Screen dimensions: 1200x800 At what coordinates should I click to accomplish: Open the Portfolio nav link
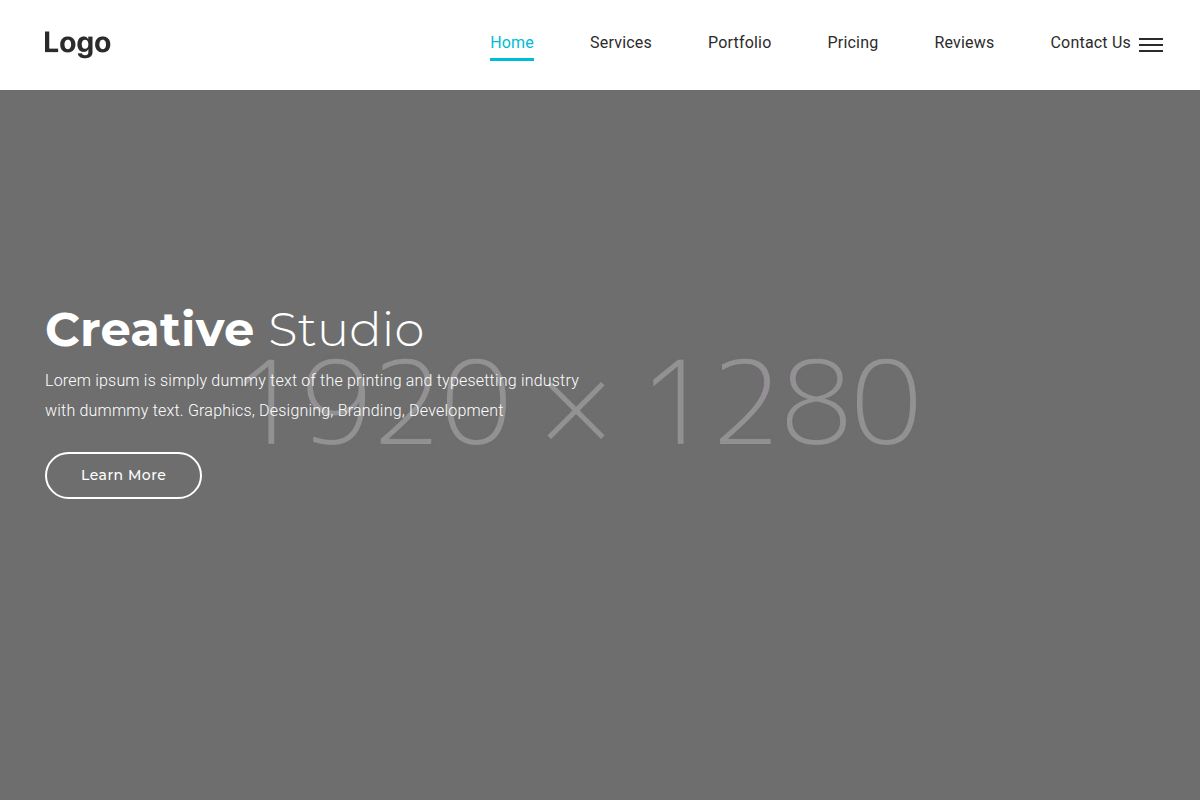pyautogui.click(x=739, y=42)
